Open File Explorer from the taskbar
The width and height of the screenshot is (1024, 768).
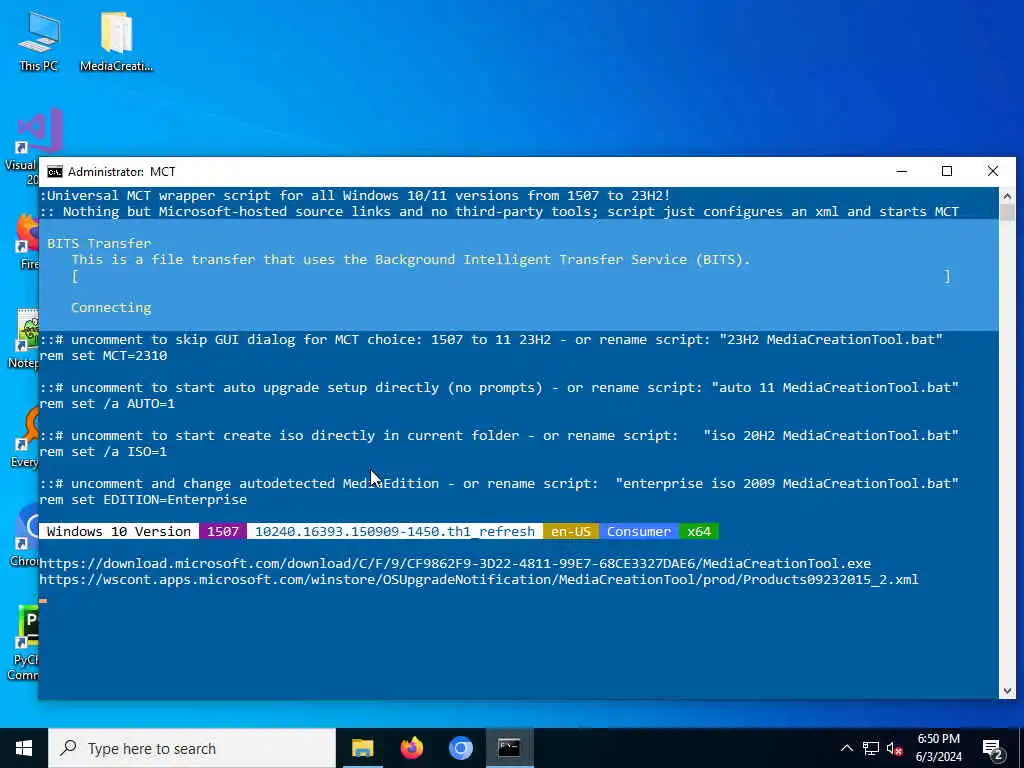click(x=362, y=748)
